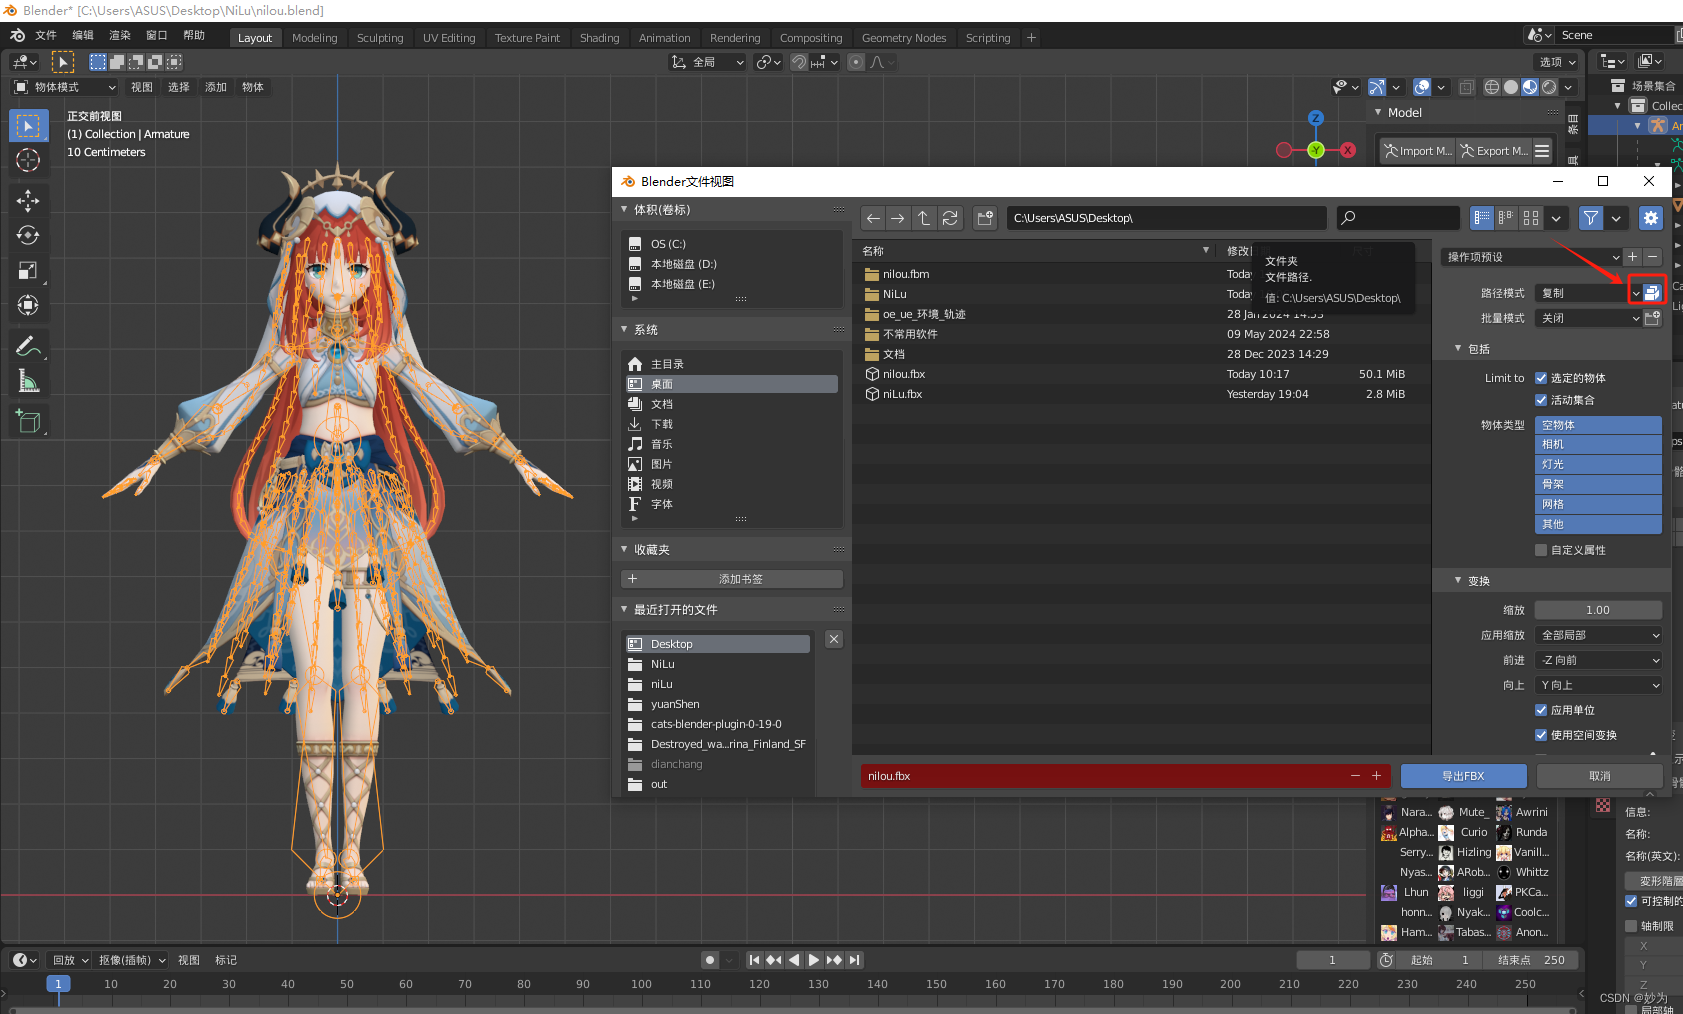Switch to the UV Editing workspace tab
This screenshot has height=1014, width=1683.
449,38
